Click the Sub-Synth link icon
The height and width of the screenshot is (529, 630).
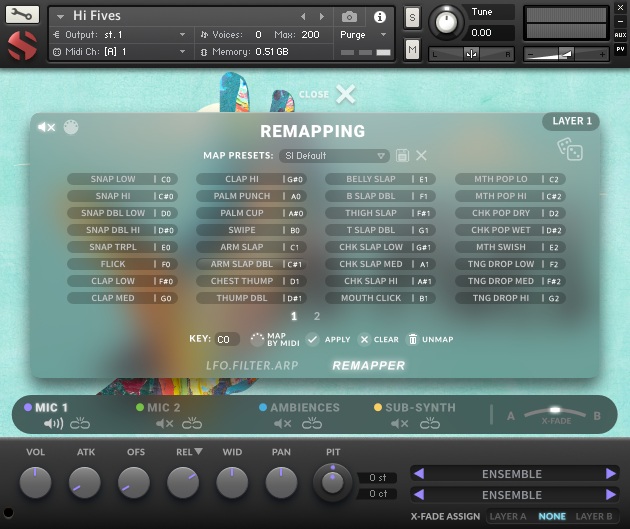pos(430,423)
